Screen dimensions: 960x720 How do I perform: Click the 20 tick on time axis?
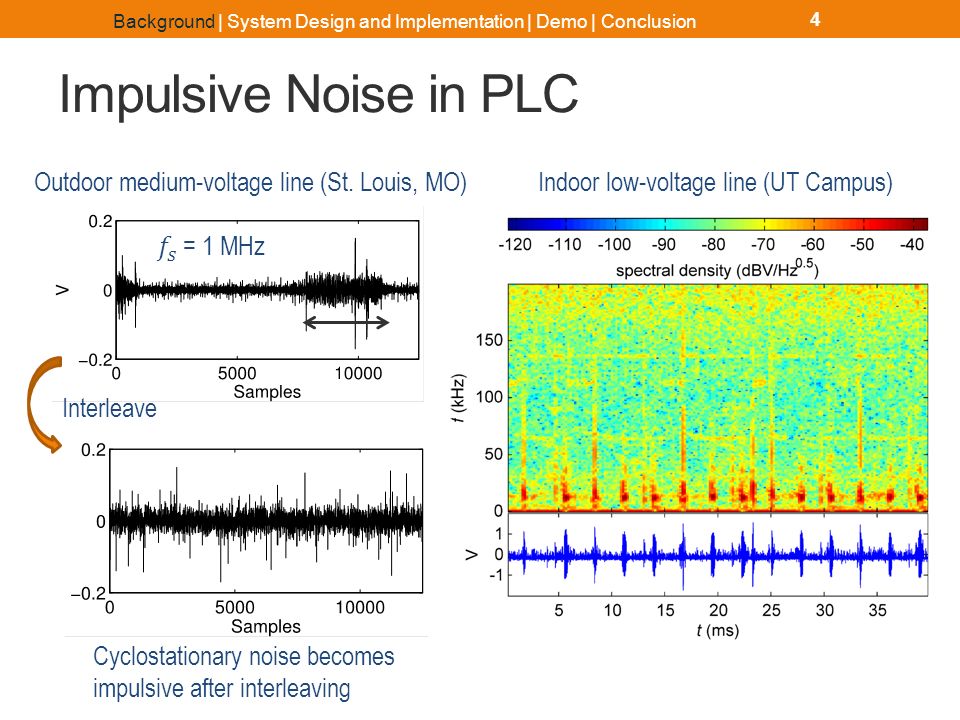coord(718,610)
